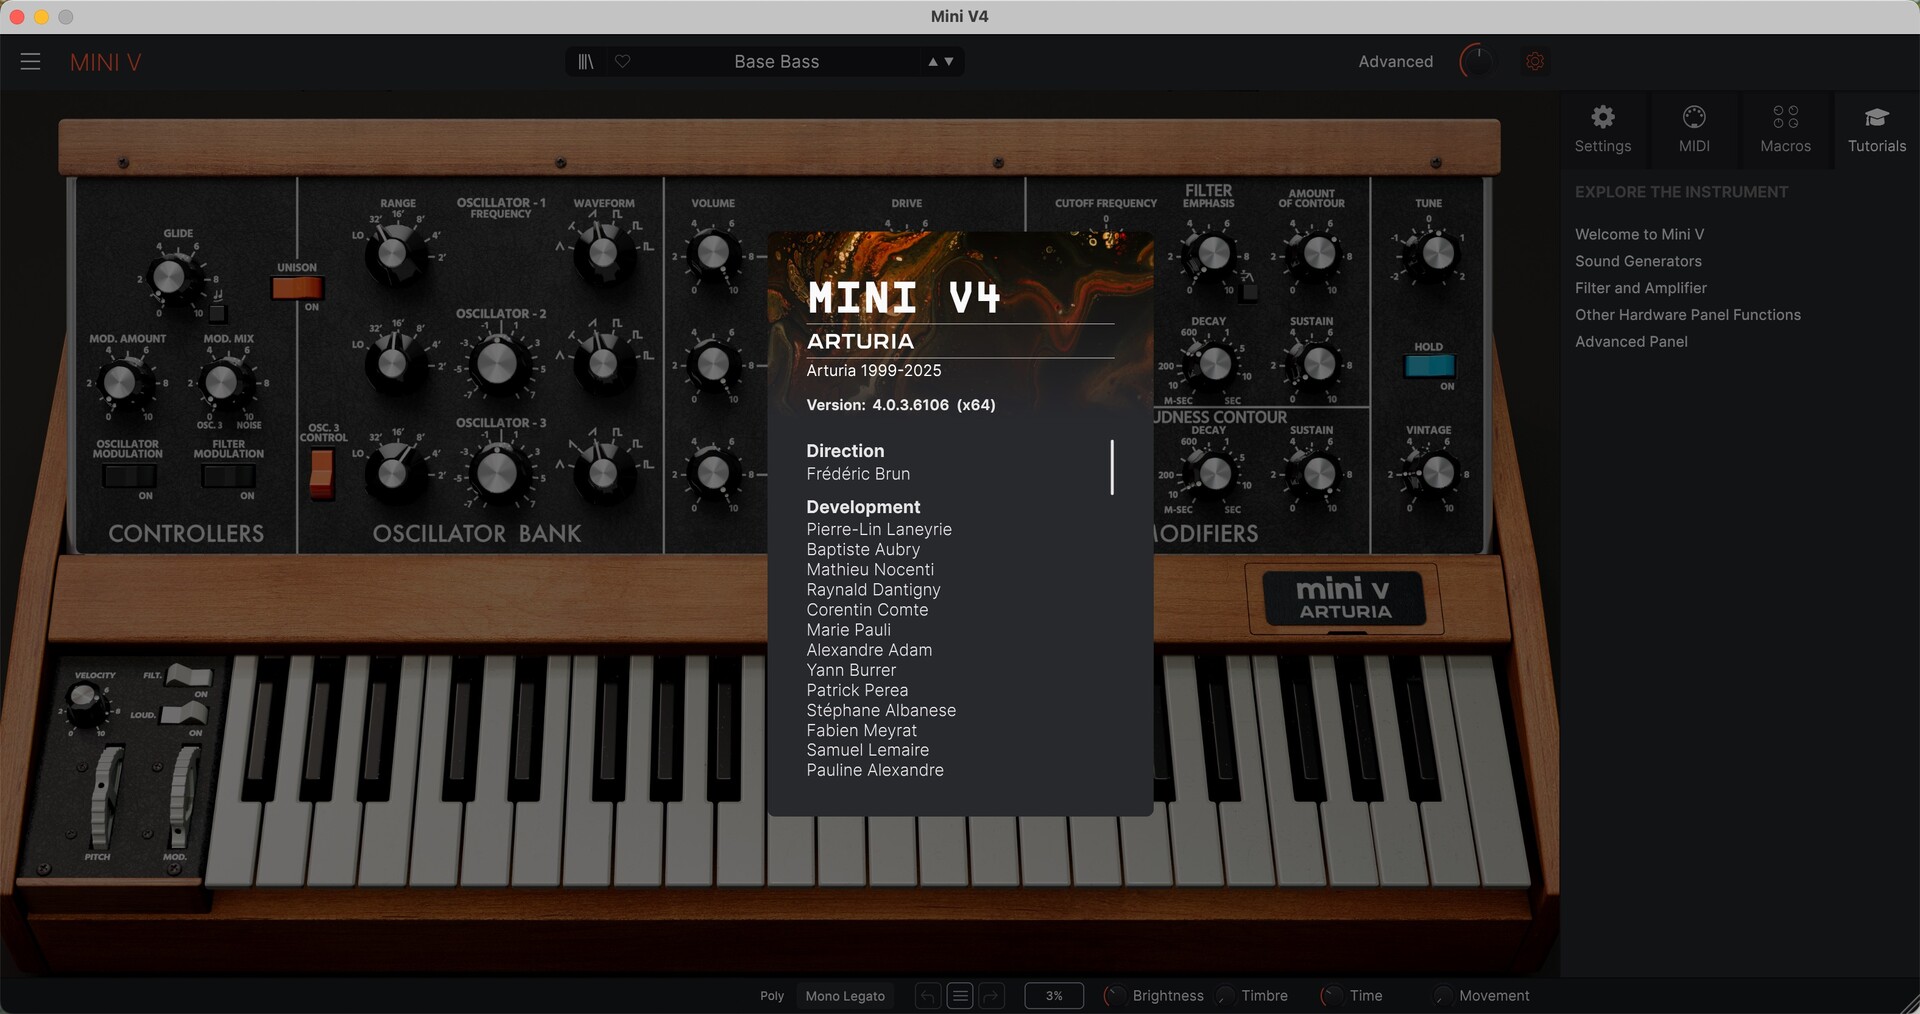Switch to the Tutorials tab
Screen dimensions: 1920x1014
pos(1876,130)
